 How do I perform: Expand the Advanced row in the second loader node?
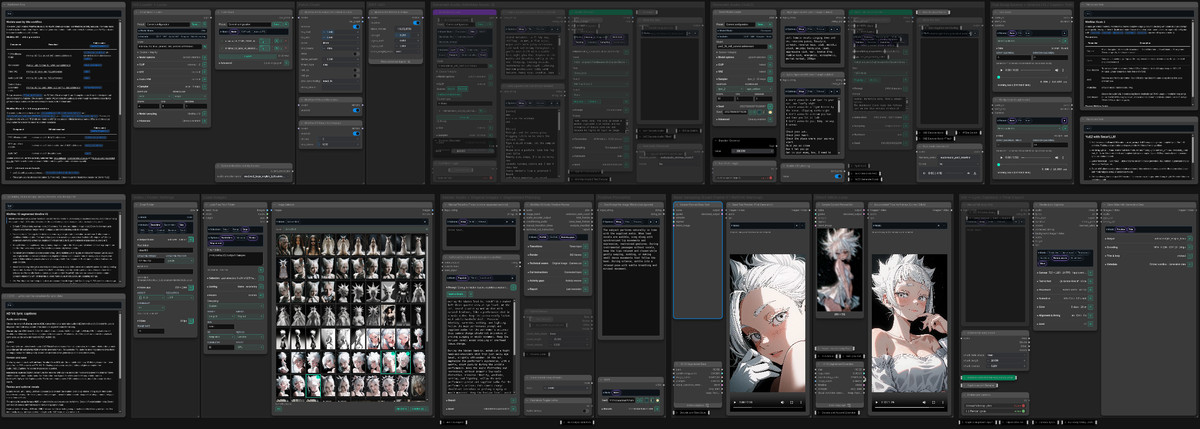click(255, 62)
